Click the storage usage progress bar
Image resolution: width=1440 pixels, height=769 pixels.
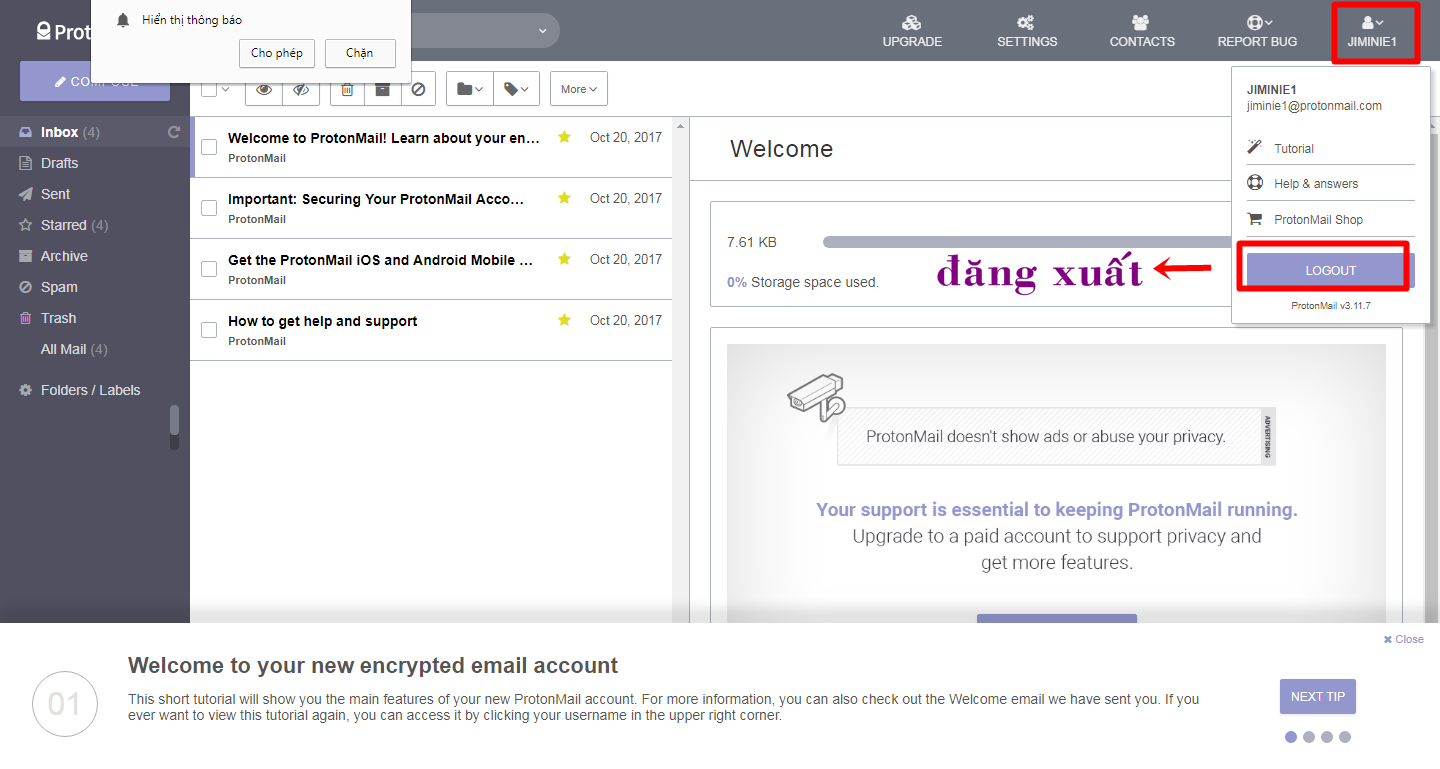click(x=1027, y=242)
